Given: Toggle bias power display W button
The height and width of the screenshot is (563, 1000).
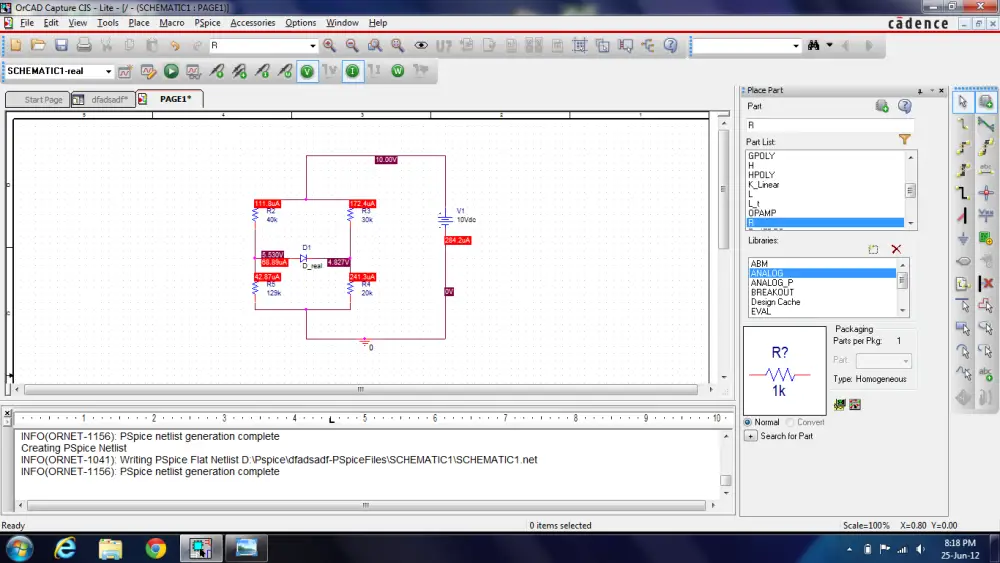Looking at the screenshot, I should (x=397, y=71).
